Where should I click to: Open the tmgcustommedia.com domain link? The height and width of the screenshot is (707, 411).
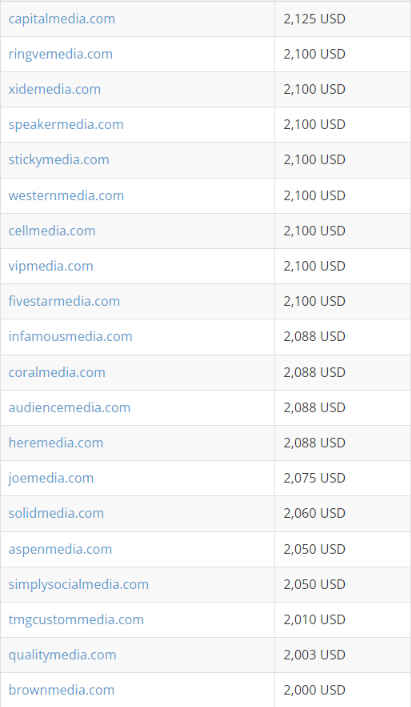(76, 620)
